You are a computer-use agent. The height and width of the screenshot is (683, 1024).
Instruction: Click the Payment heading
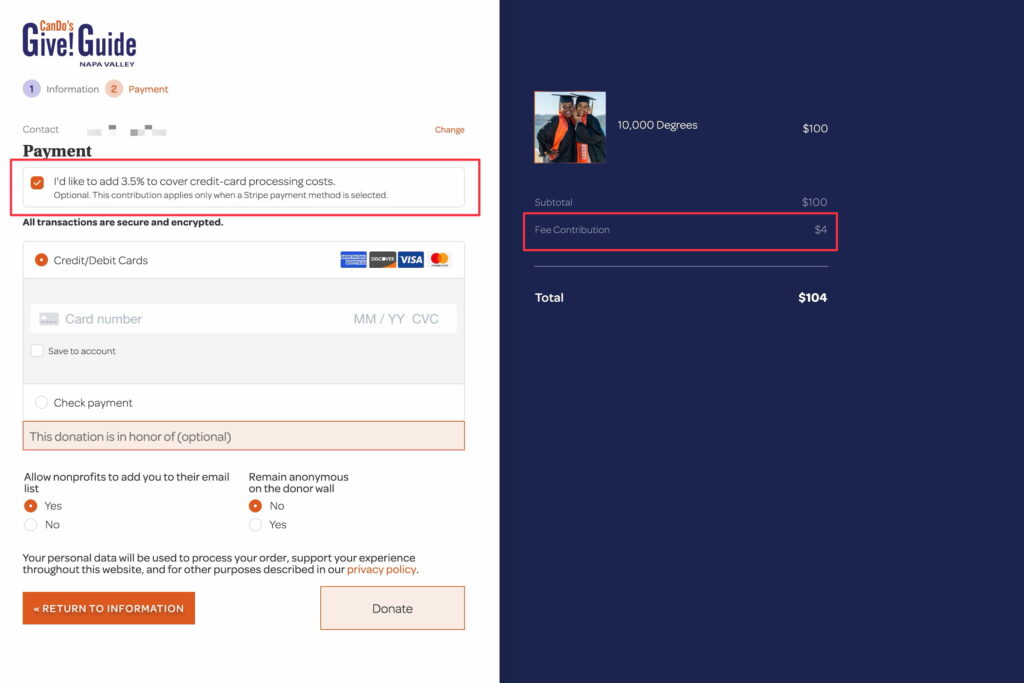point(57,151)
